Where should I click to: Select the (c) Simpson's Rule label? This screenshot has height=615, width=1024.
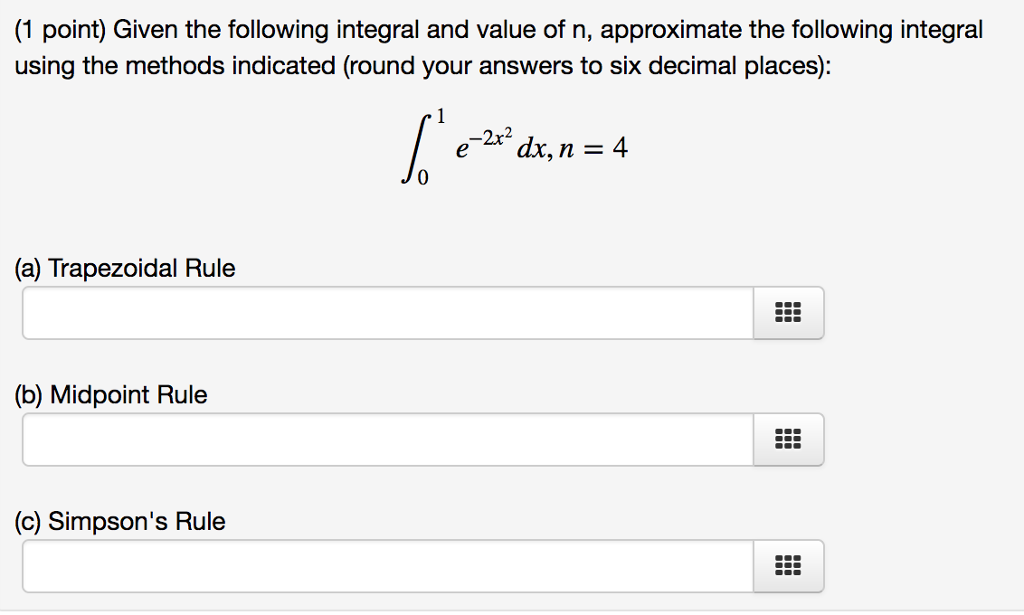[x=118, y=521]
